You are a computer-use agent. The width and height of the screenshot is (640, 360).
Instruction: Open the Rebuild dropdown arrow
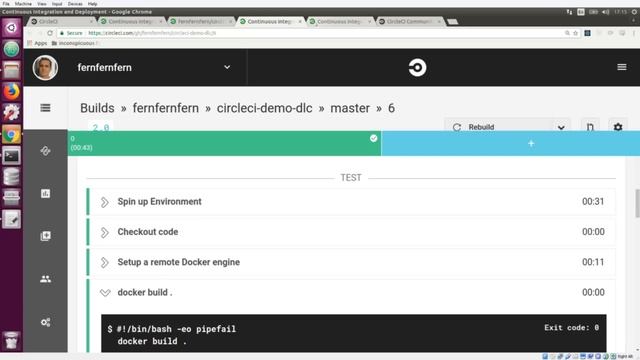pyautogui.click(x=561, y=127)
